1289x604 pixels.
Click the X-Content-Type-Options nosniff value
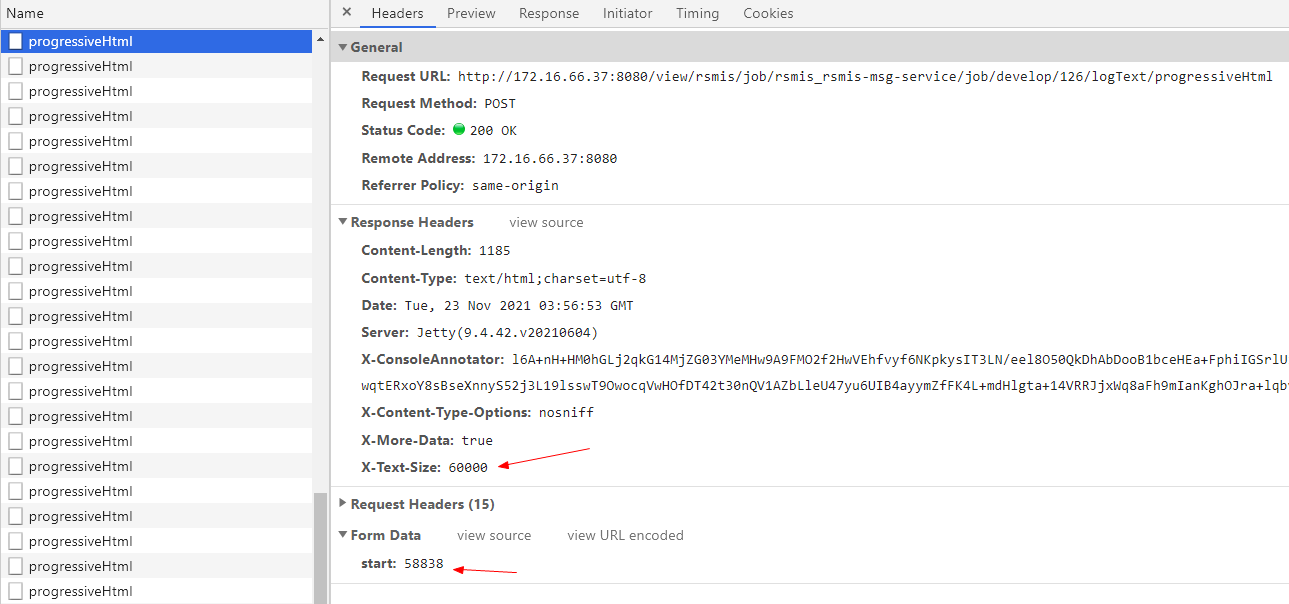click(565, 412)
